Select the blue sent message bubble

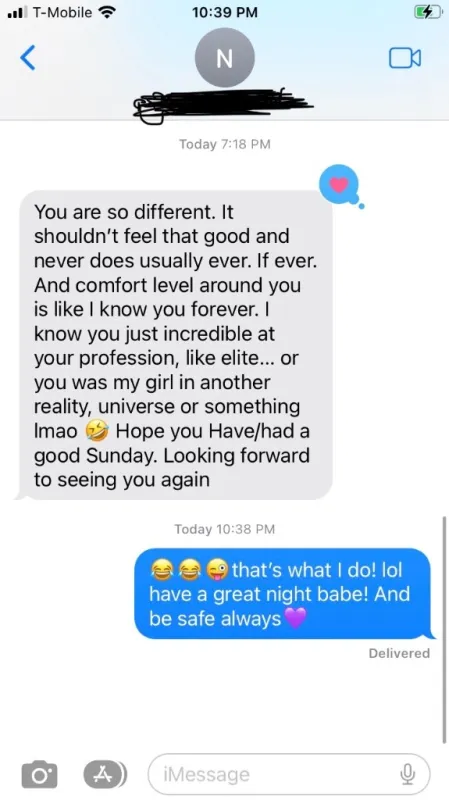(x=285, y=593)
